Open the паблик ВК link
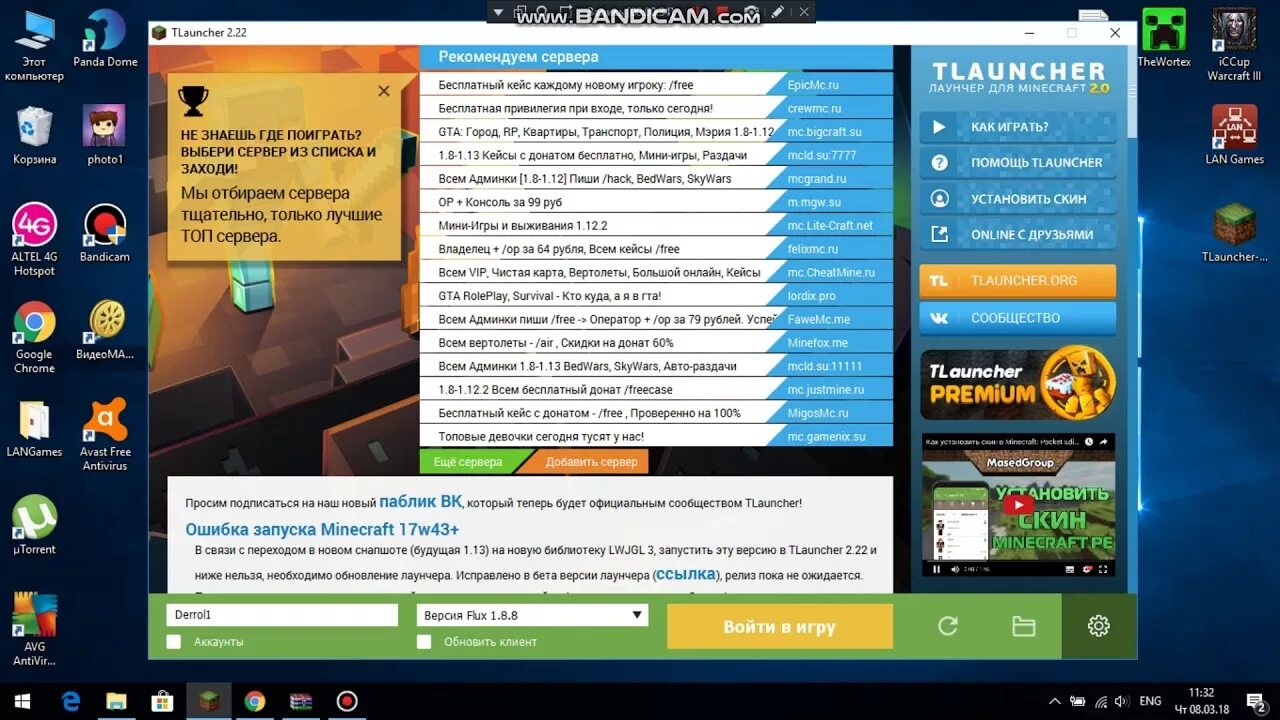 420,502
